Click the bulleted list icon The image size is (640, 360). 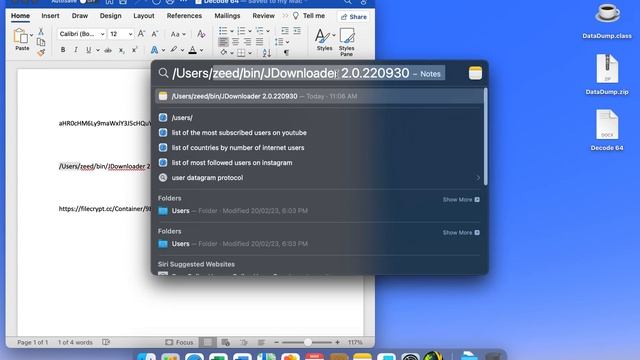[223, 31]
